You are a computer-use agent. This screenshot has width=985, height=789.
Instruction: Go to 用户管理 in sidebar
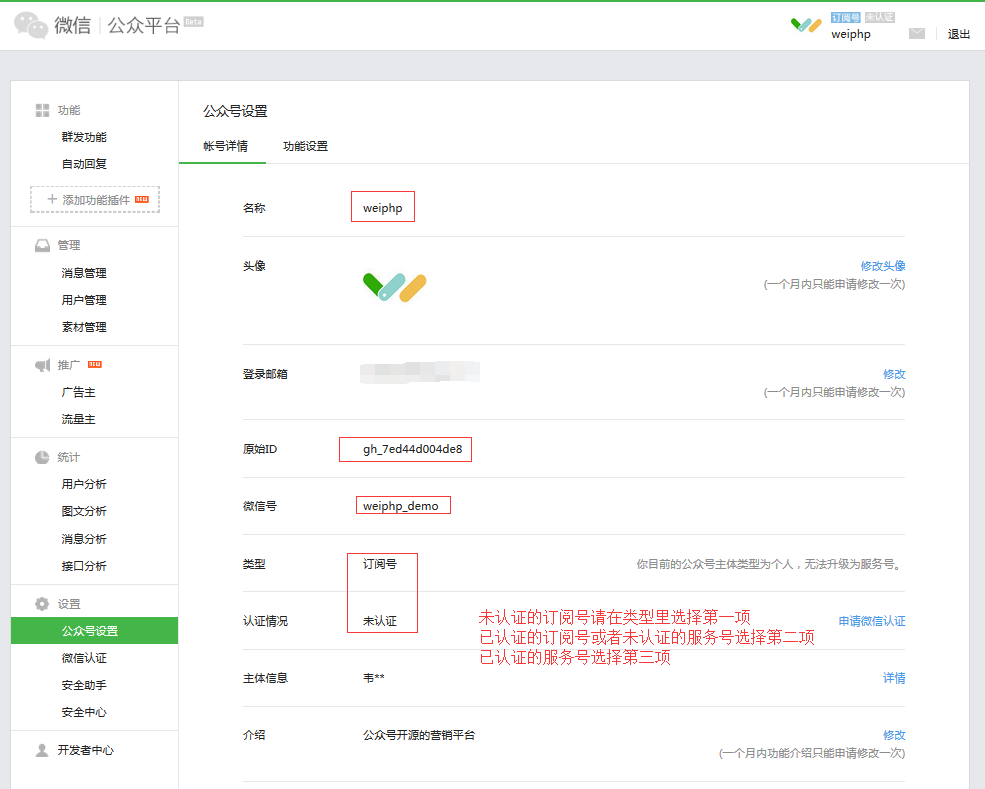pyautogui.click(x=84, y=300)
